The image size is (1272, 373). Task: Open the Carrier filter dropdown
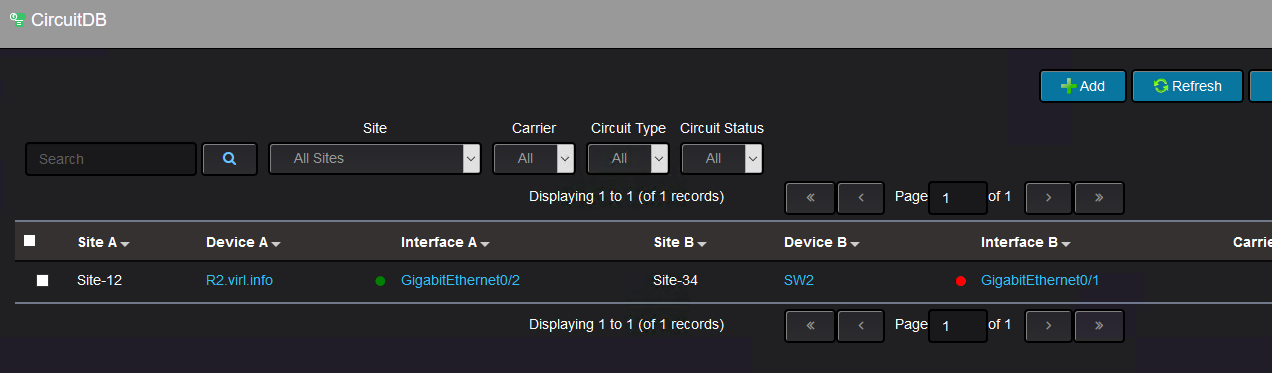(x=534, y=159)
